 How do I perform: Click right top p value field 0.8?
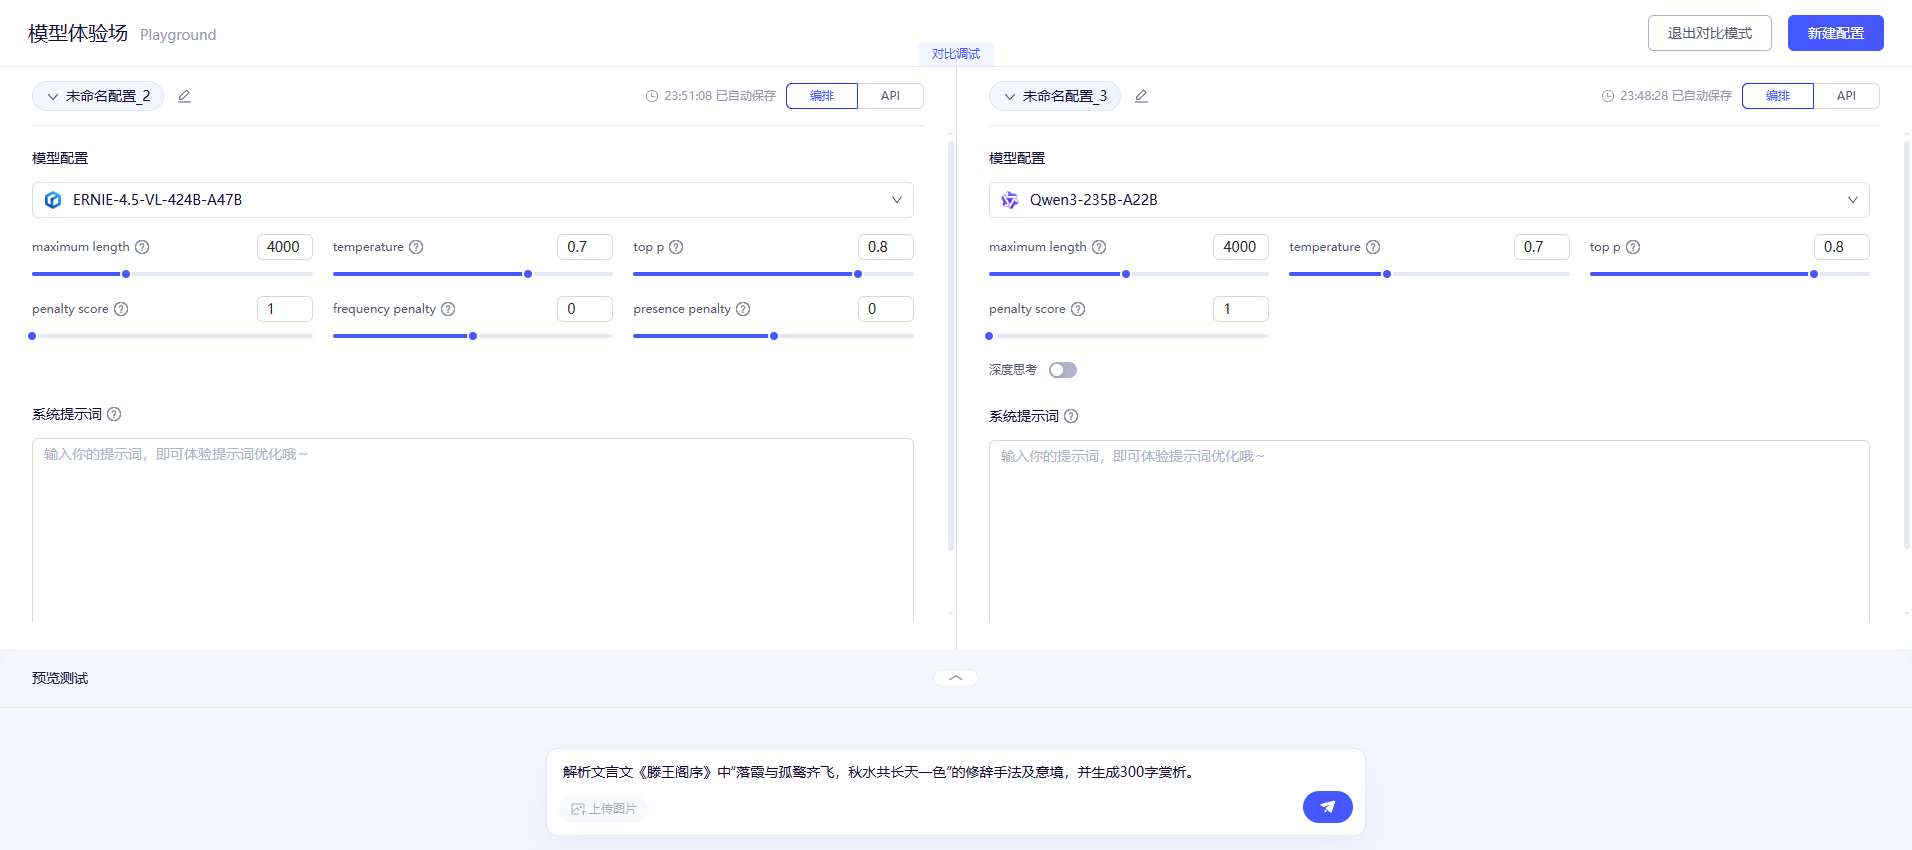pyautogui.click(x=1842, y=247)
